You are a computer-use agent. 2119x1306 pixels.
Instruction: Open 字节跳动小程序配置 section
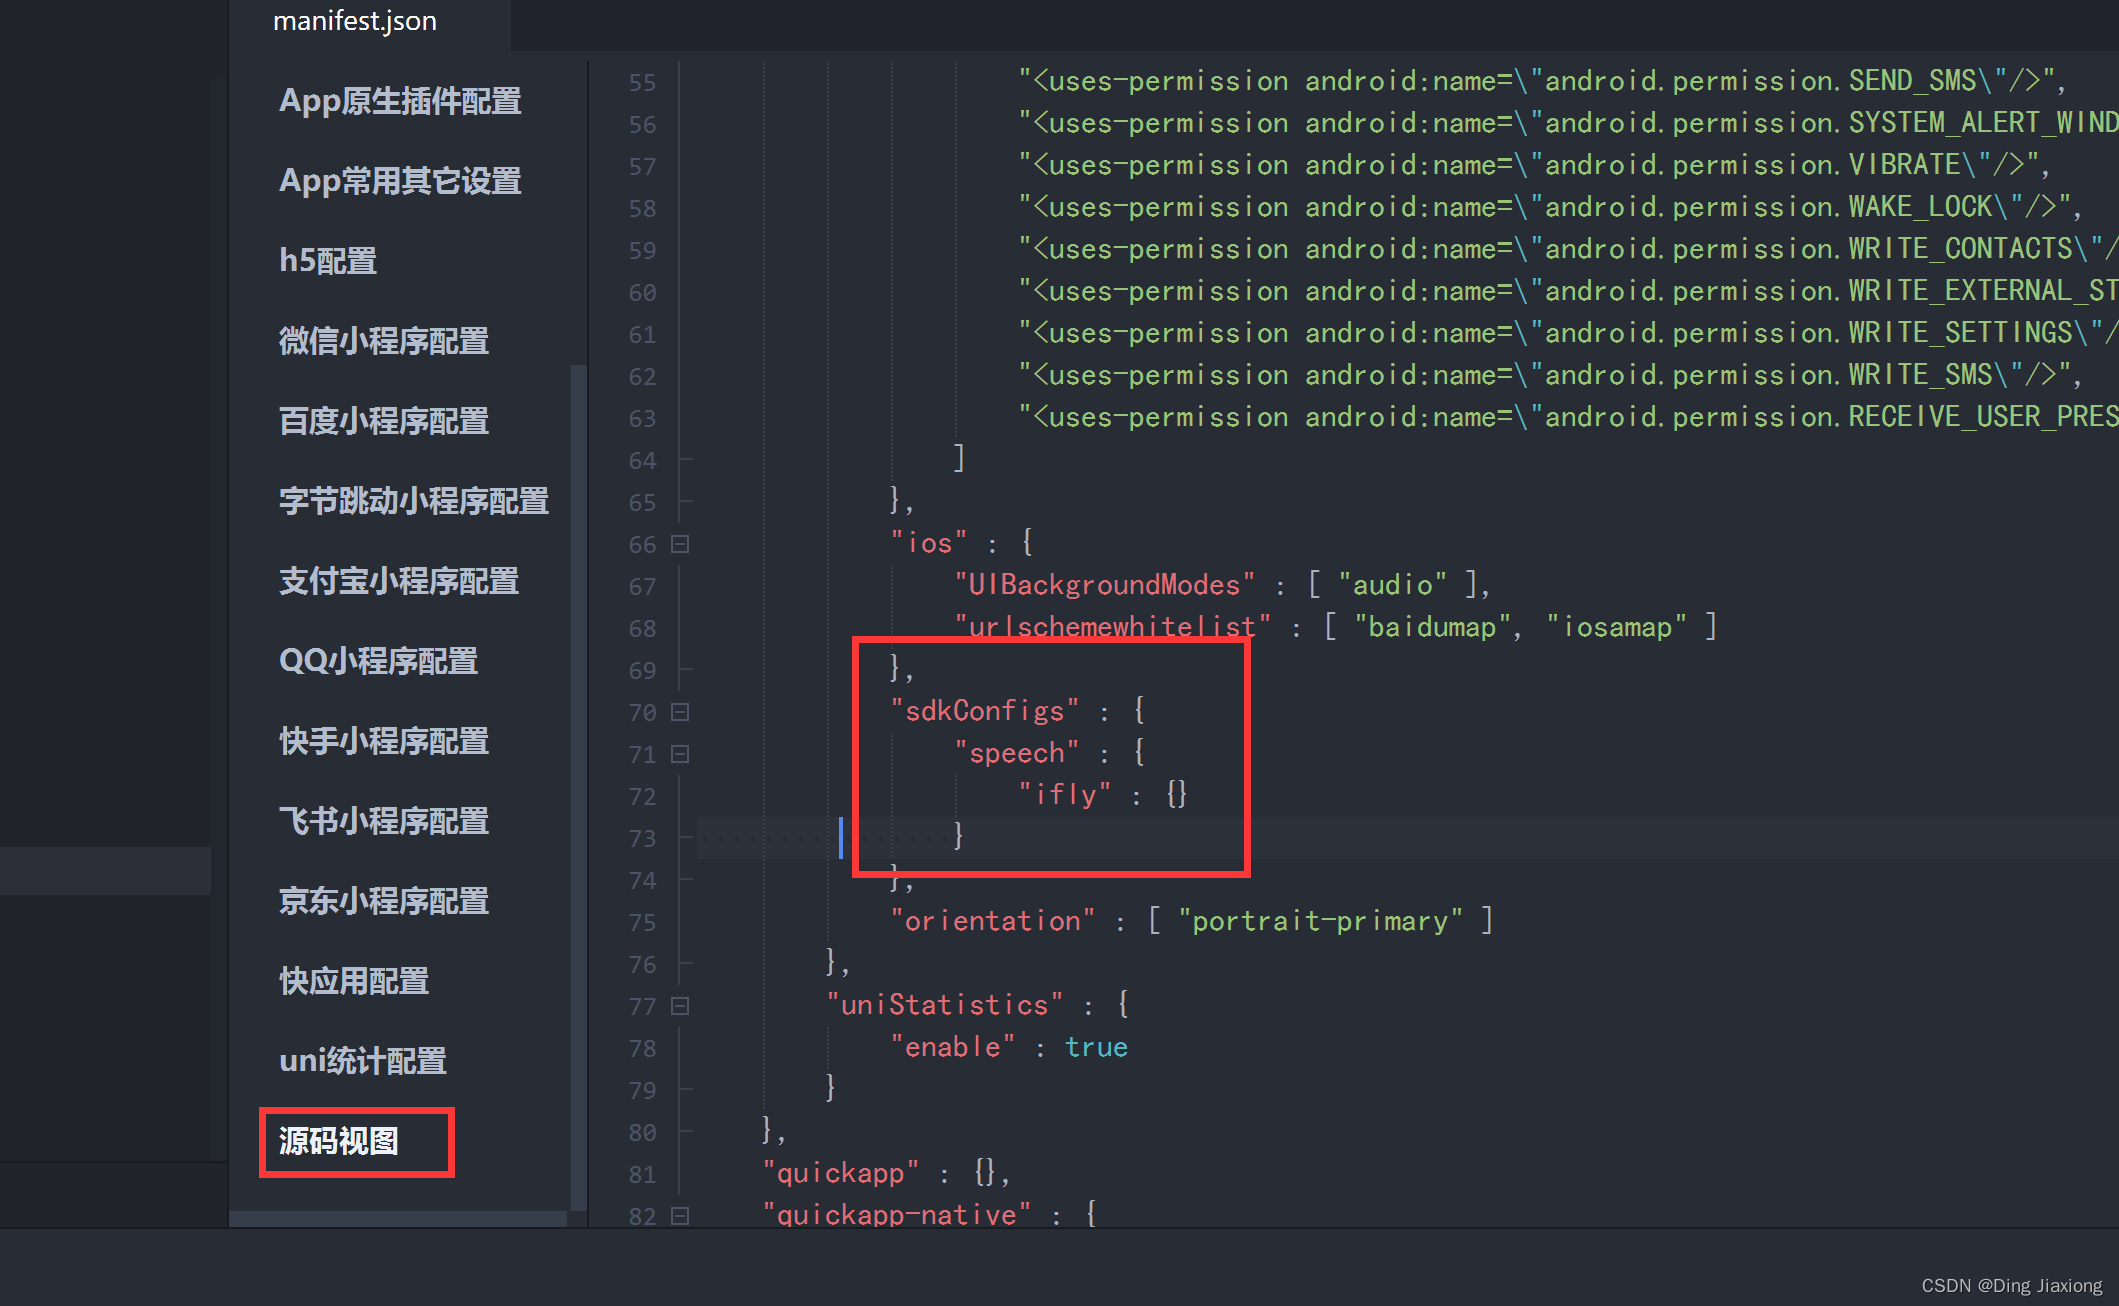tap(414, 501)
